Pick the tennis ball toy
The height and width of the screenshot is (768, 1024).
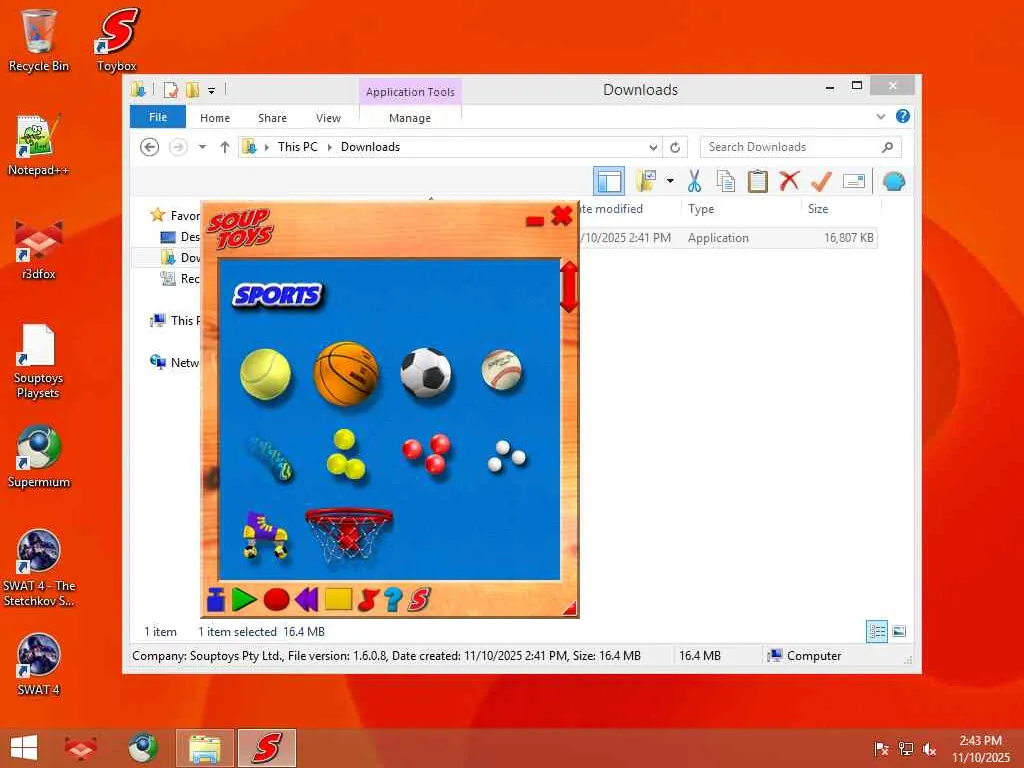coord(265,374)
